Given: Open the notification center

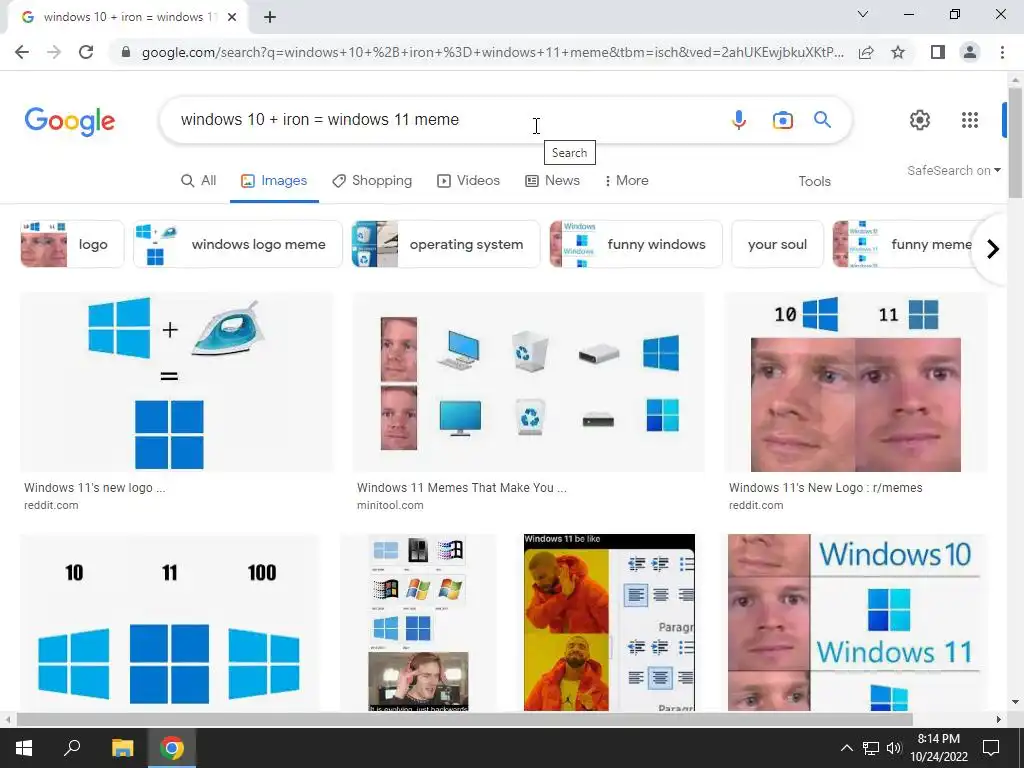Looking at the screenshot, I should (991, 748).
